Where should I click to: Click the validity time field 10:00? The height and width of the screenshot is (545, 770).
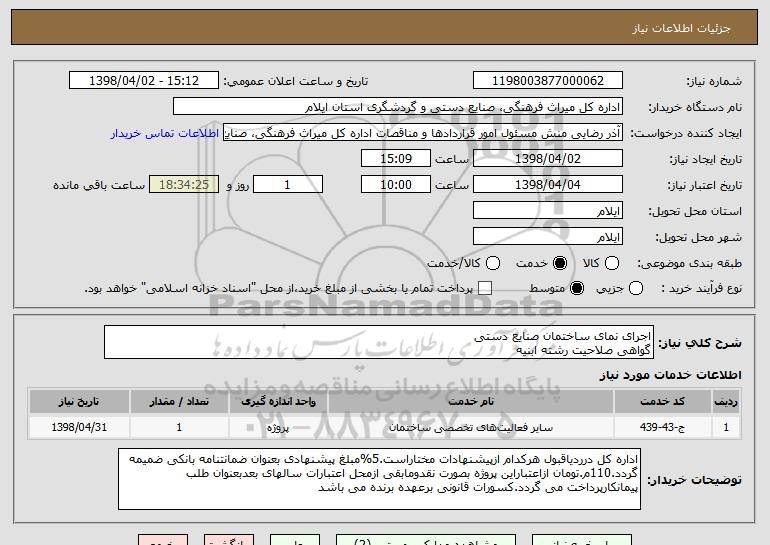click(396, 185)
